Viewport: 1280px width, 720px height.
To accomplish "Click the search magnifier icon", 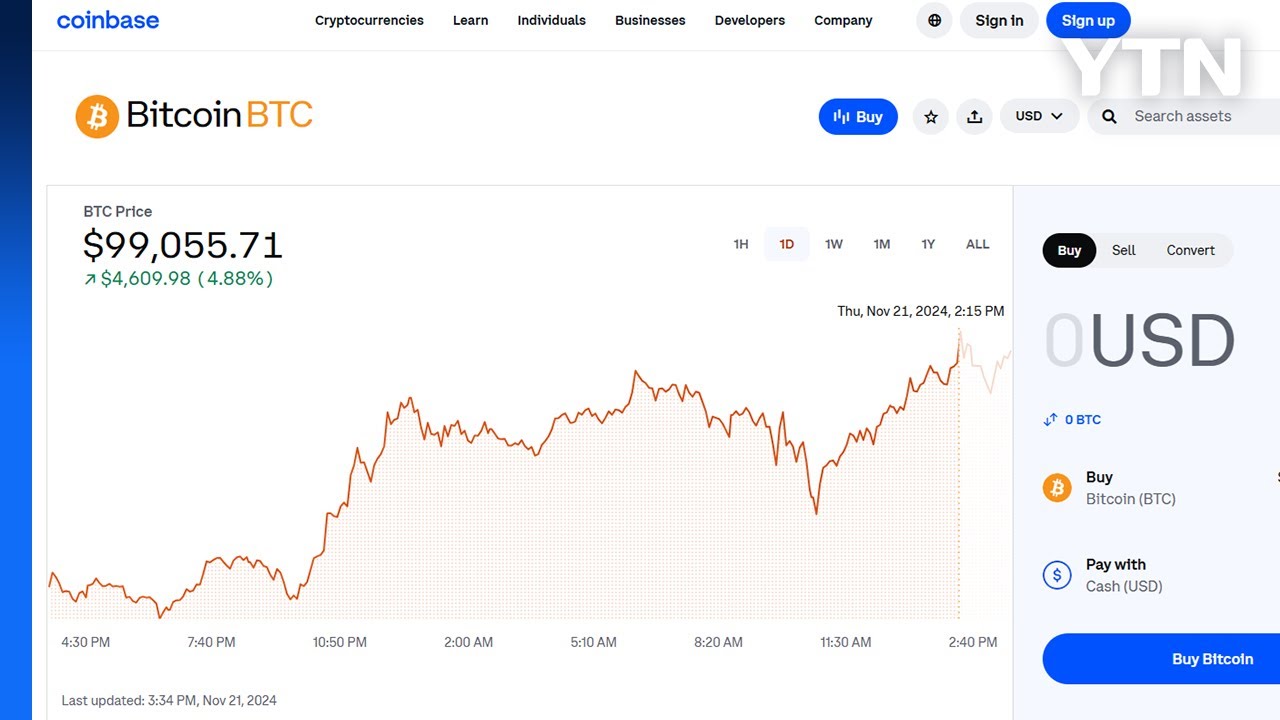I will click(1109, 117).
